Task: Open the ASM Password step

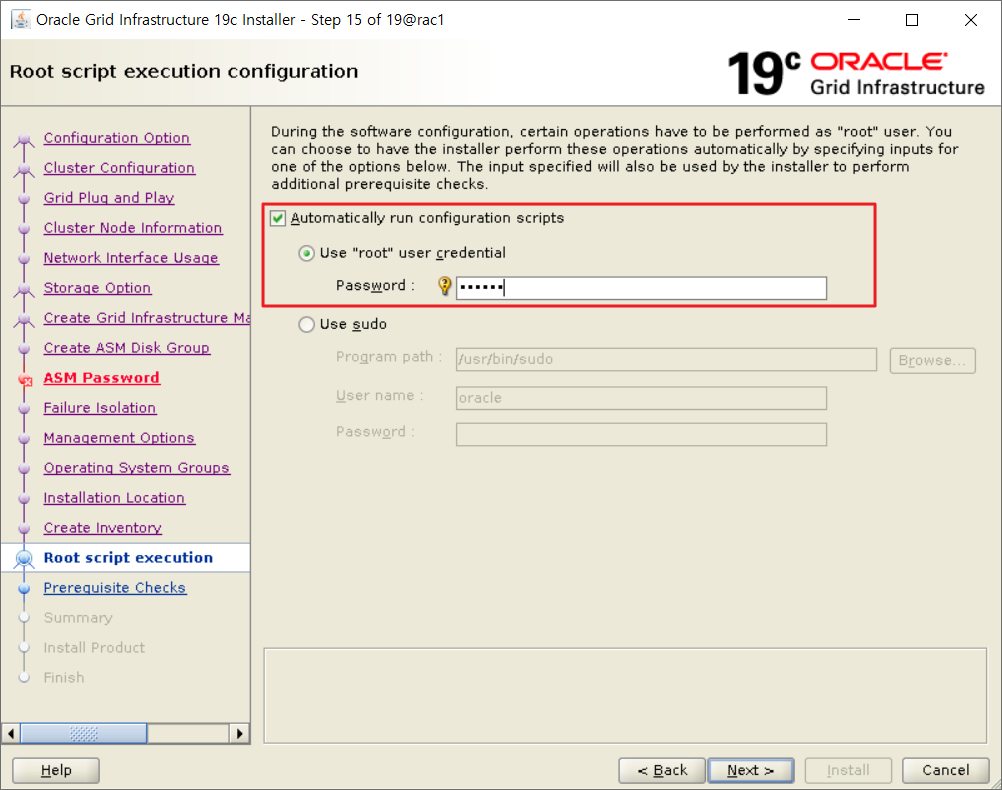Action: click(x=102, y=378)
